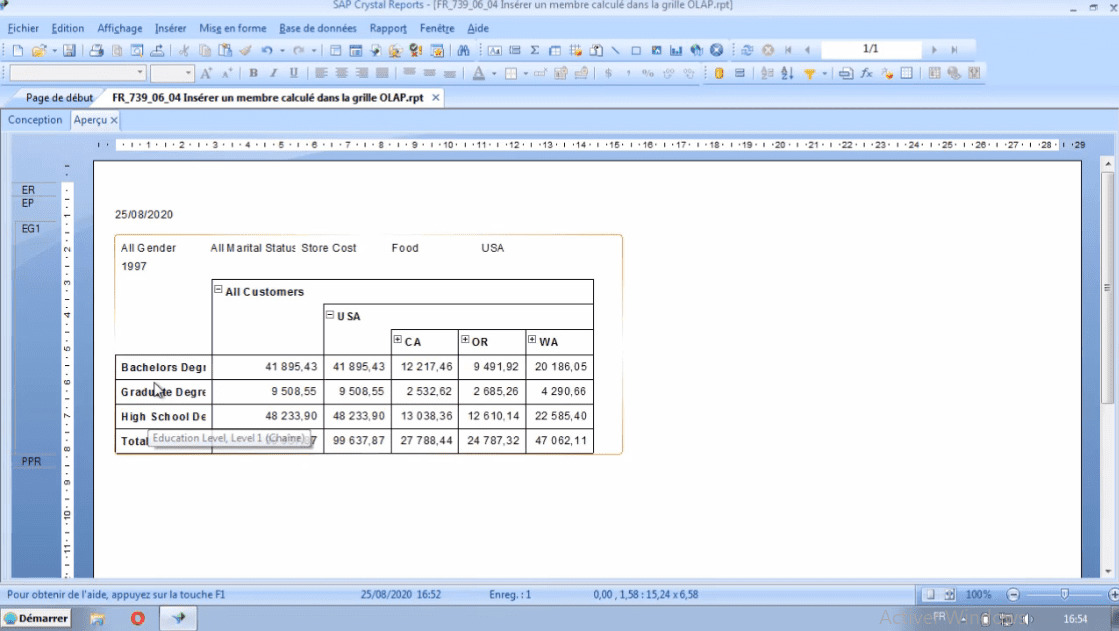Click the Bachelors Degree row header

click(163, 367)
